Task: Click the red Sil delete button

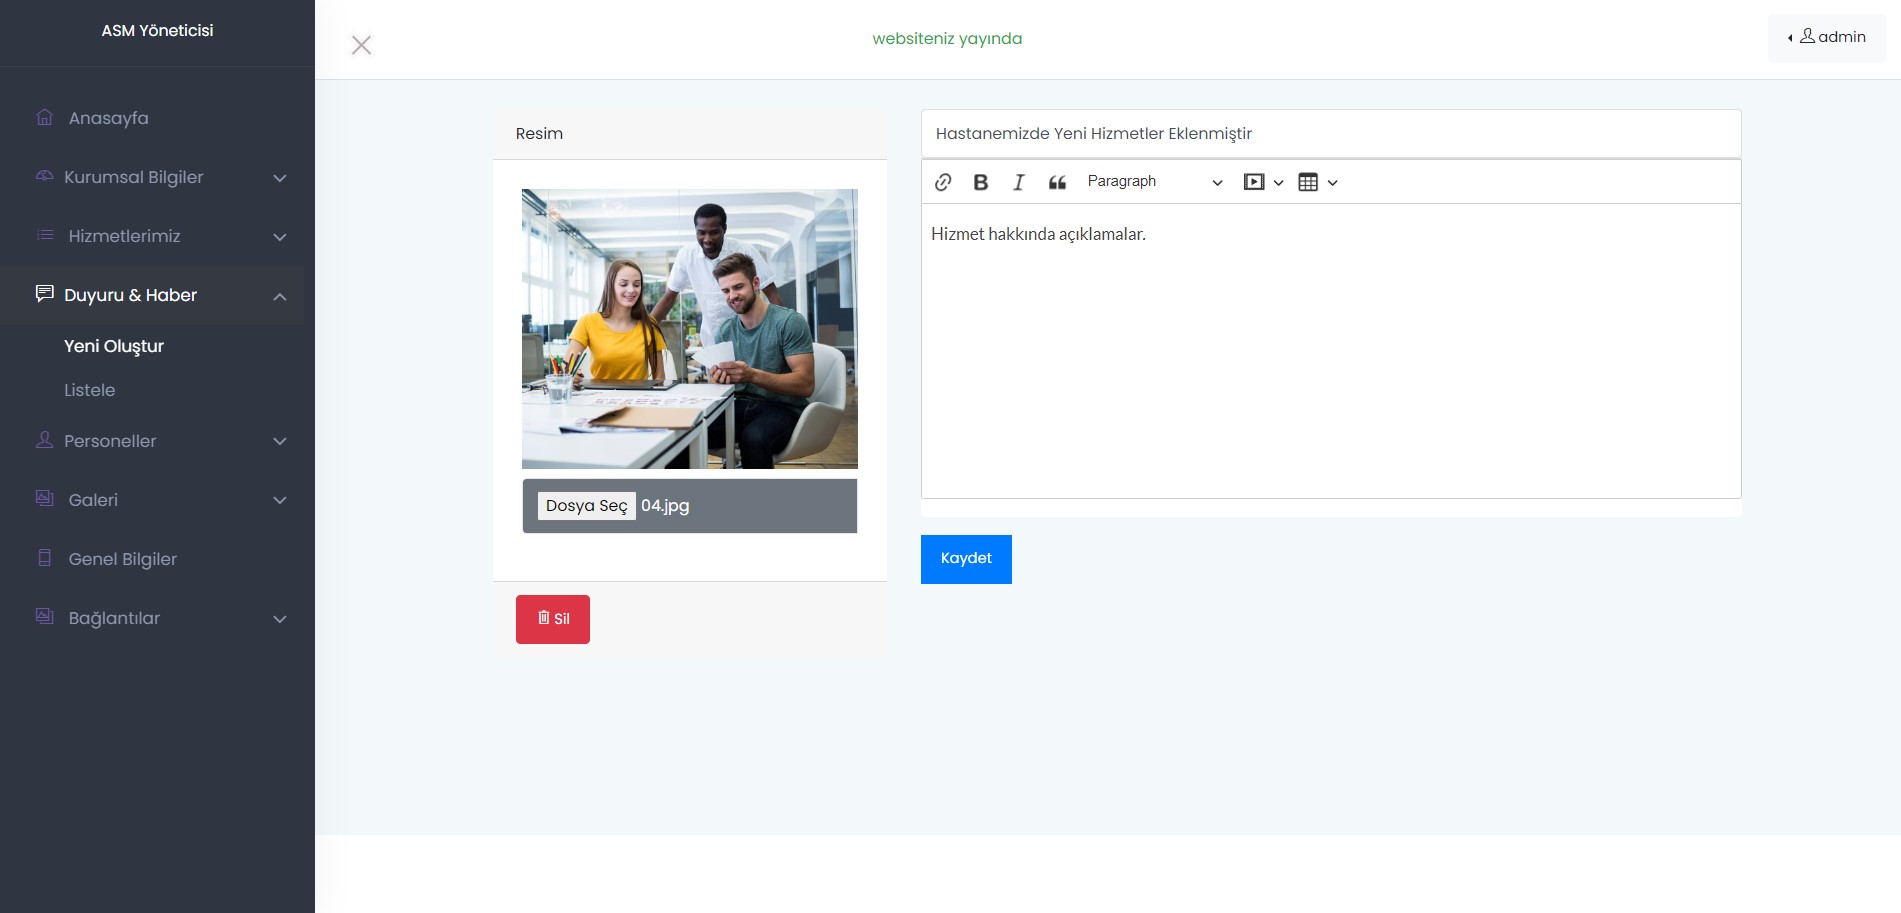Action: pos(553,619)
